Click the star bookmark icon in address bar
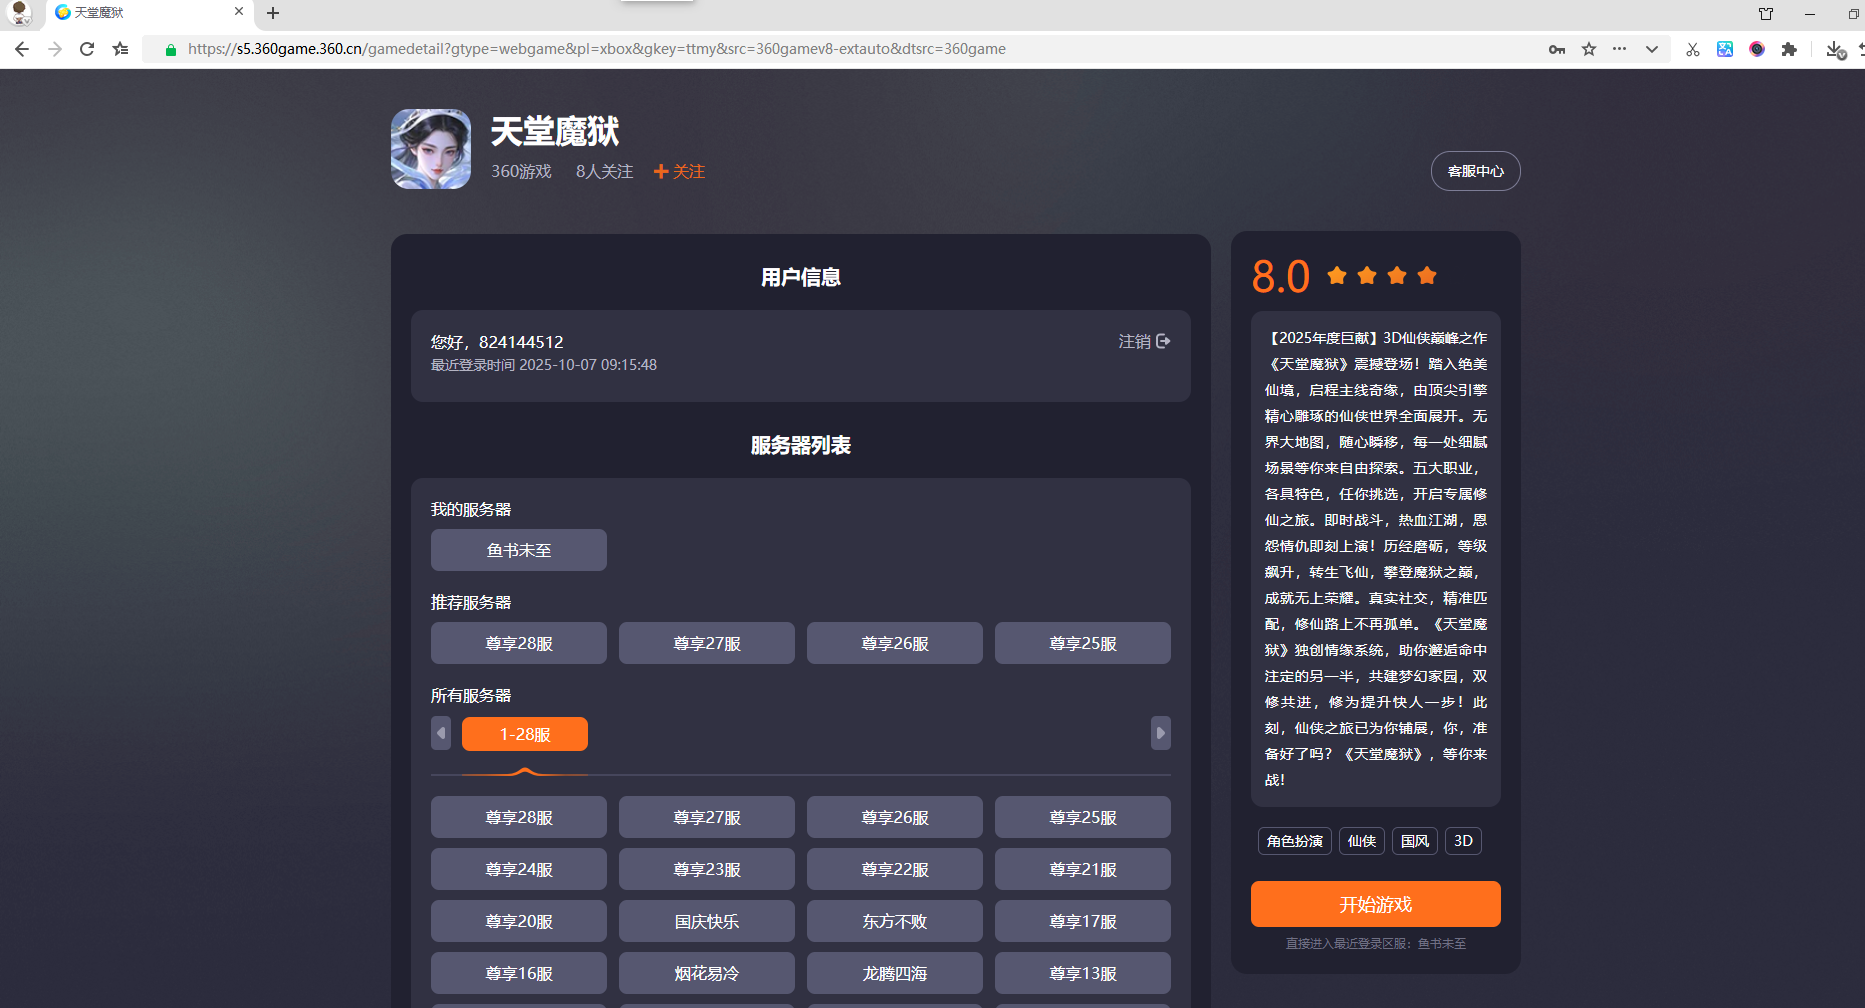This screenshot has width=1865, height=1008. (x=1589, y=49)
